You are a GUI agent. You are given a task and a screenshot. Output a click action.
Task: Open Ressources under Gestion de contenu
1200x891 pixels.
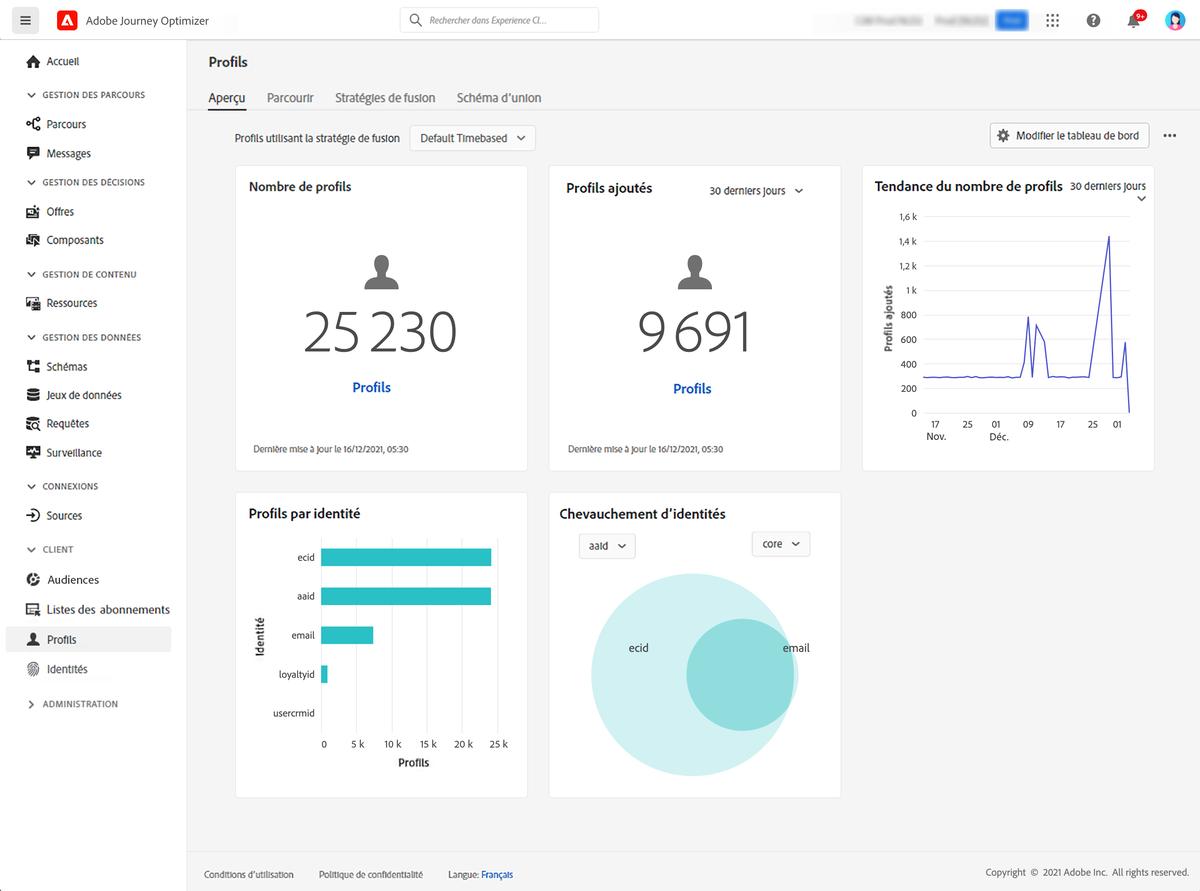click(x=70, y=303)
